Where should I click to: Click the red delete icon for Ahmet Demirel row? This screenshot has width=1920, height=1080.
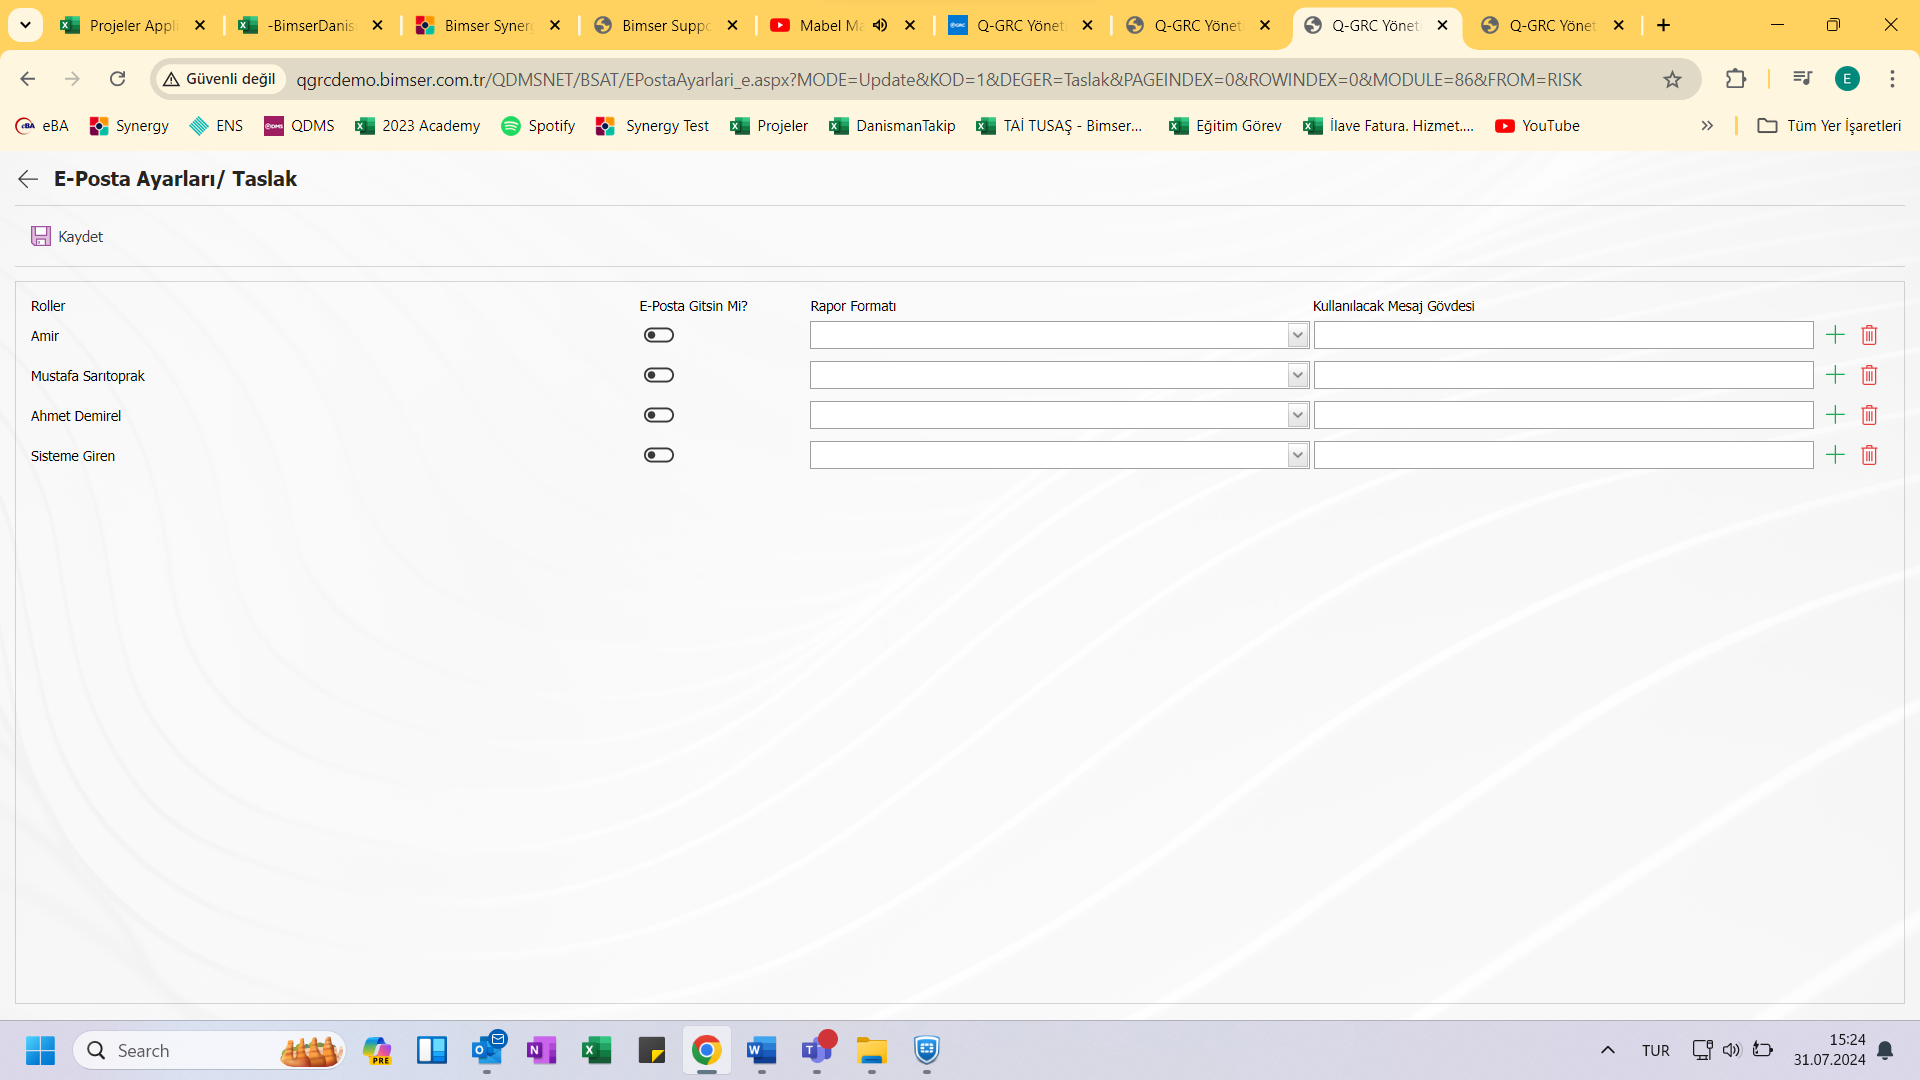(1869, 414)
